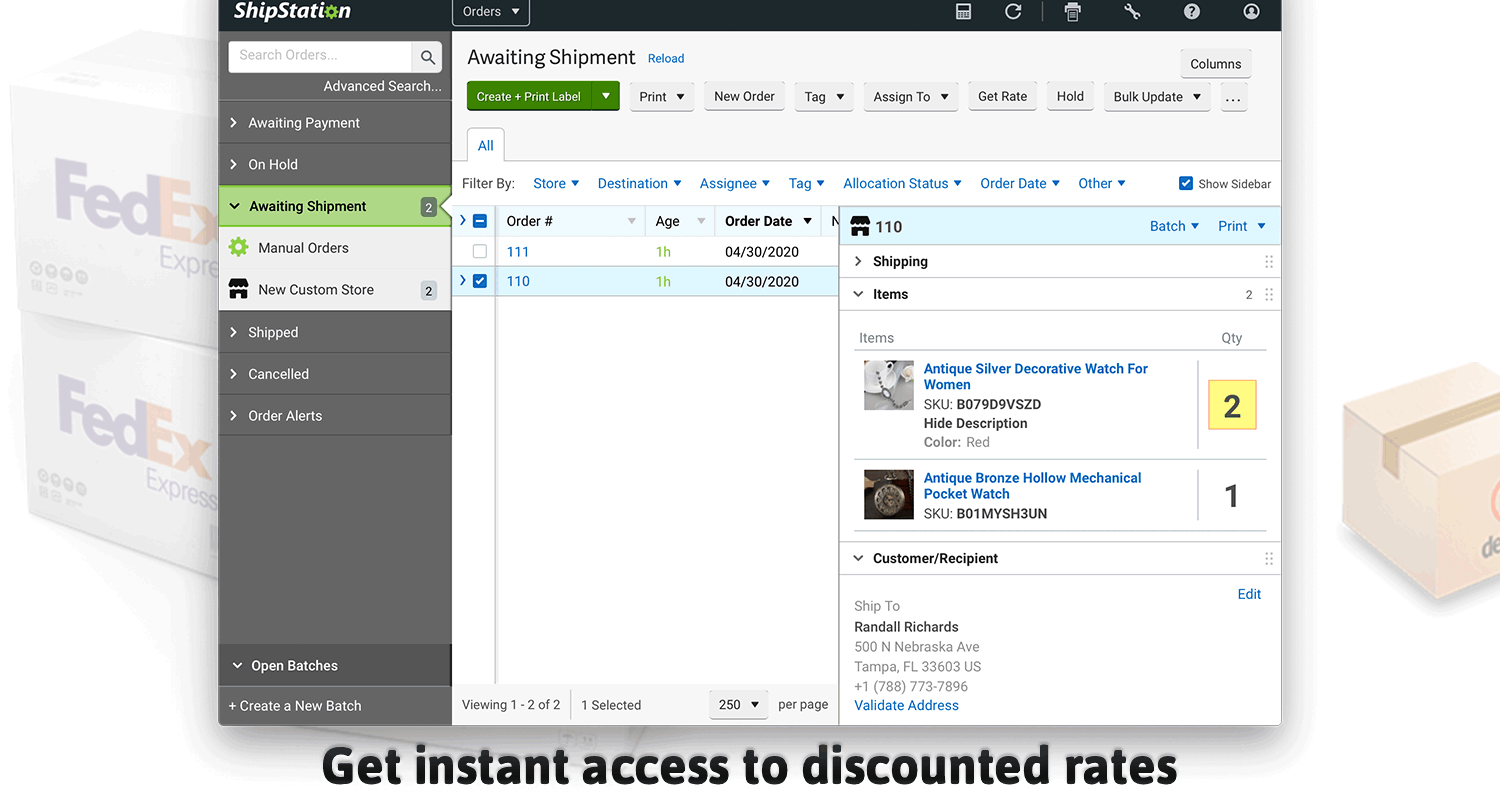
Task: Toggle the select-all orders checkbox
Action: pyautogui.click(x=480, y=221)
